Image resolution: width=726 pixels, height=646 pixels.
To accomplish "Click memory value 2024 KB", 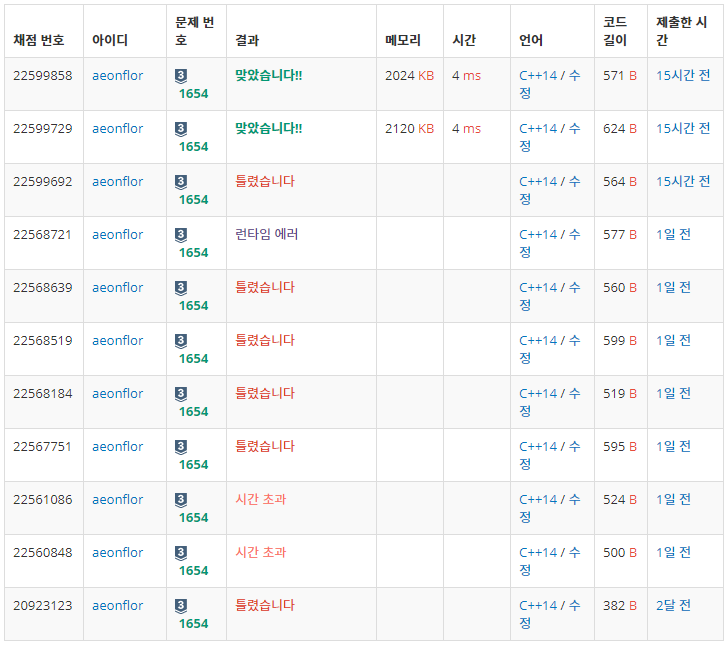I will 409,75.
